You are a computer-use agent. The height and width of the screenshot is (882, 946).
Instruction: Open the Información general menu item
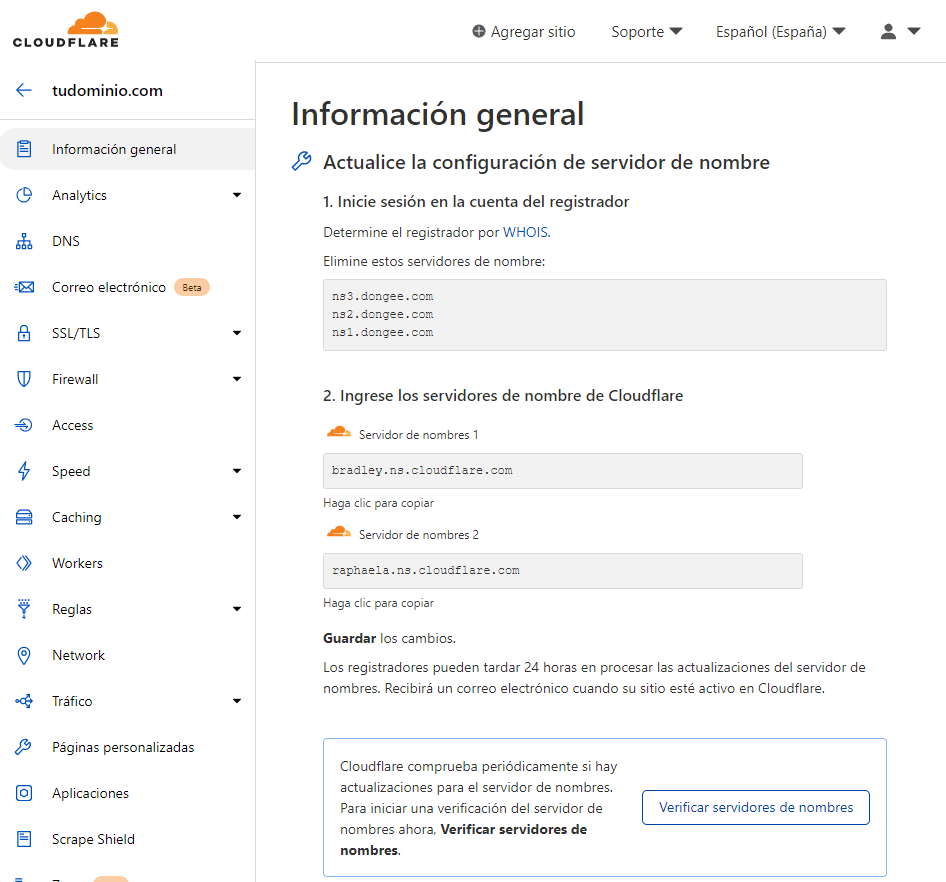coord(127,149)
